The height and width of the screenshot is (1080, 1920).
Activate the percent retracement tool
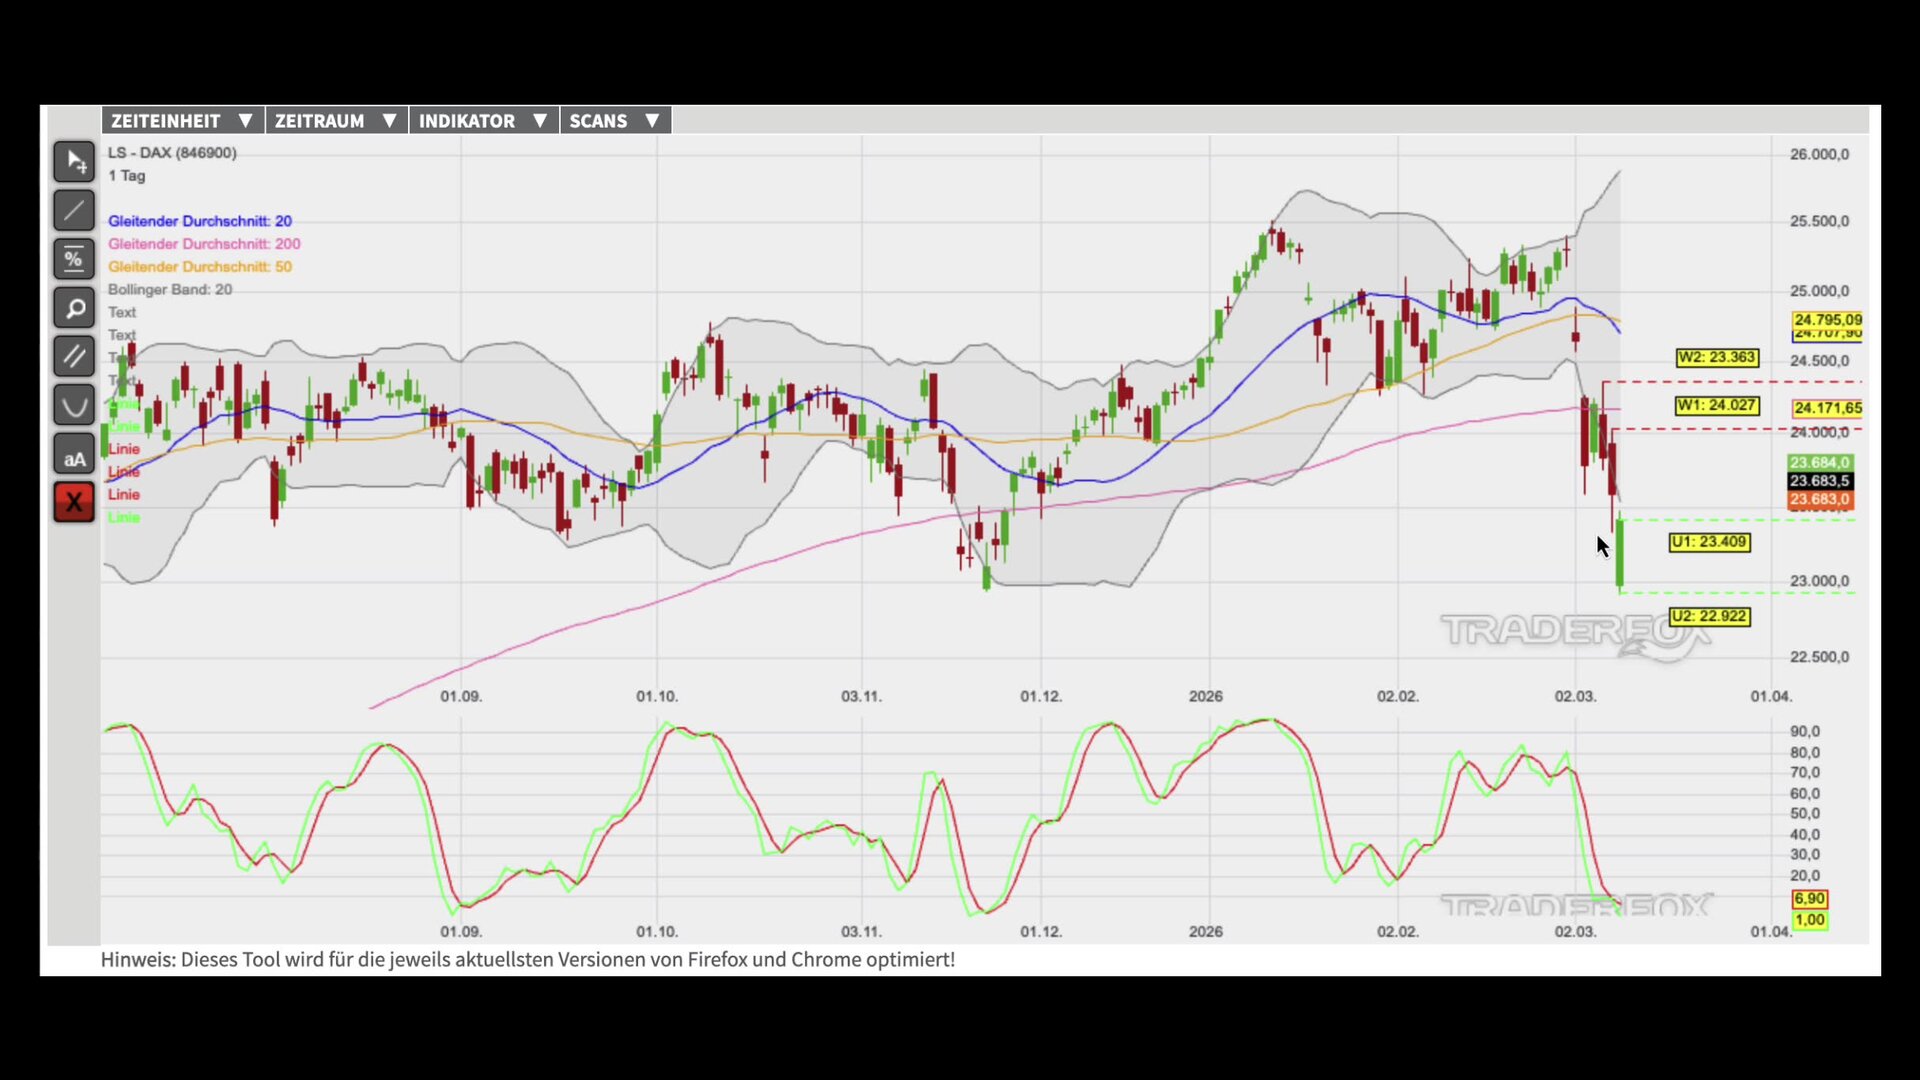(x=74, y=259)
